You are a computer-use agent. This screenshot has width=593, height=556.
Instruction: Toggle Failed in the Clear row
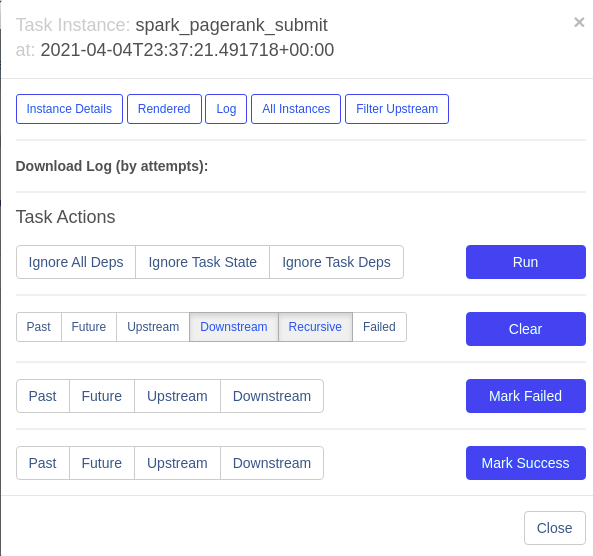(x=379, y=327)
